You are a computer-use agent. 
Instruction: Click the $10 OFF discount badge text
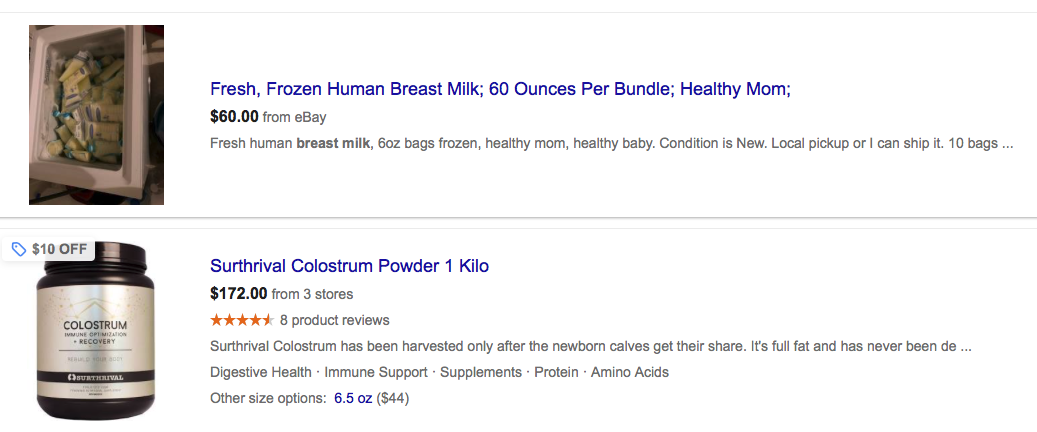point(60,249)
